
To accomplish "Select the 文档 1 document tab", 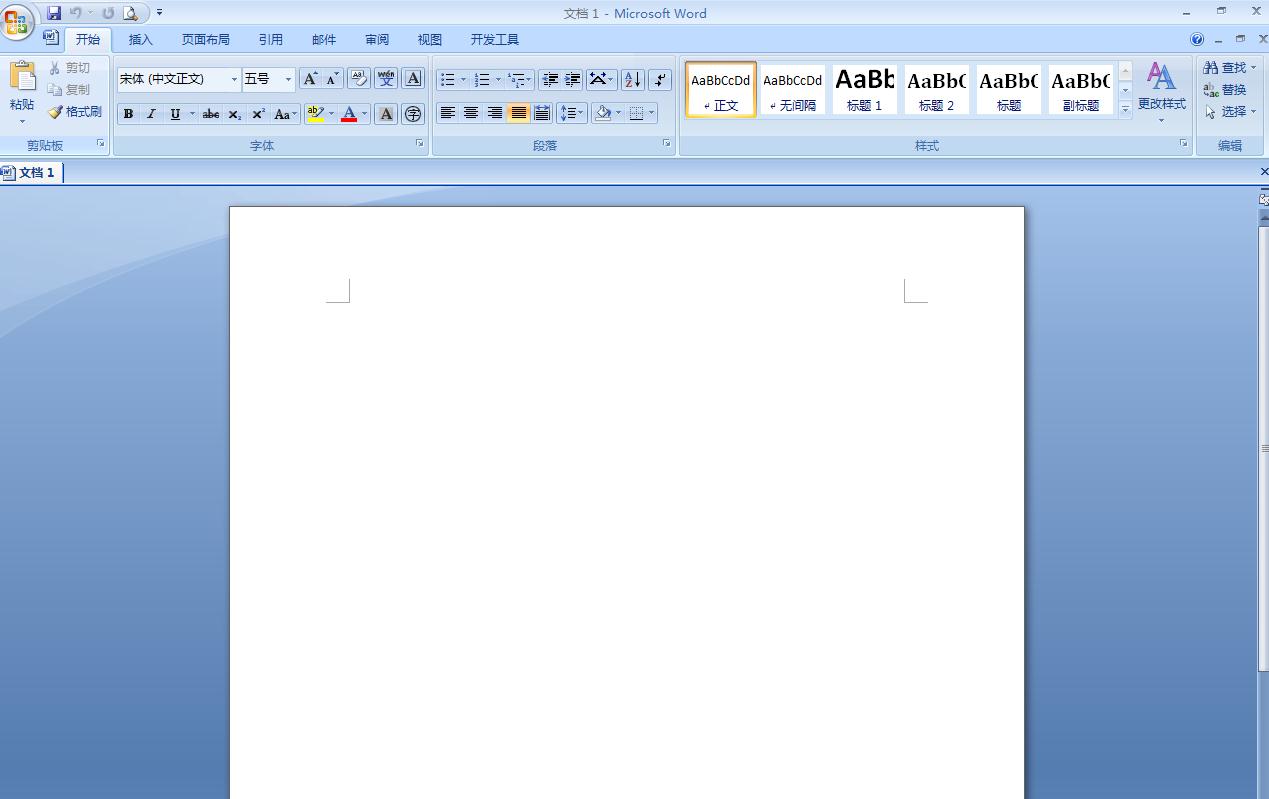I will (31, 173).
